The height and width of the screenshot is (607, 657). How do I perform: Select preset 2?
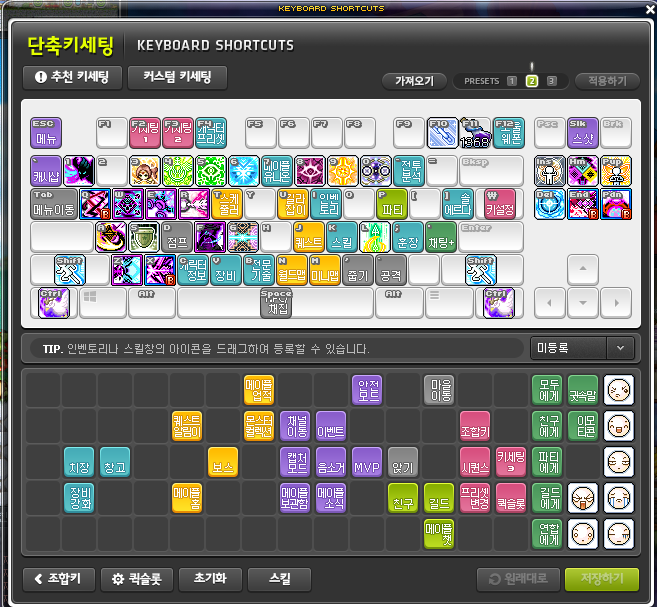click(532, 81)
